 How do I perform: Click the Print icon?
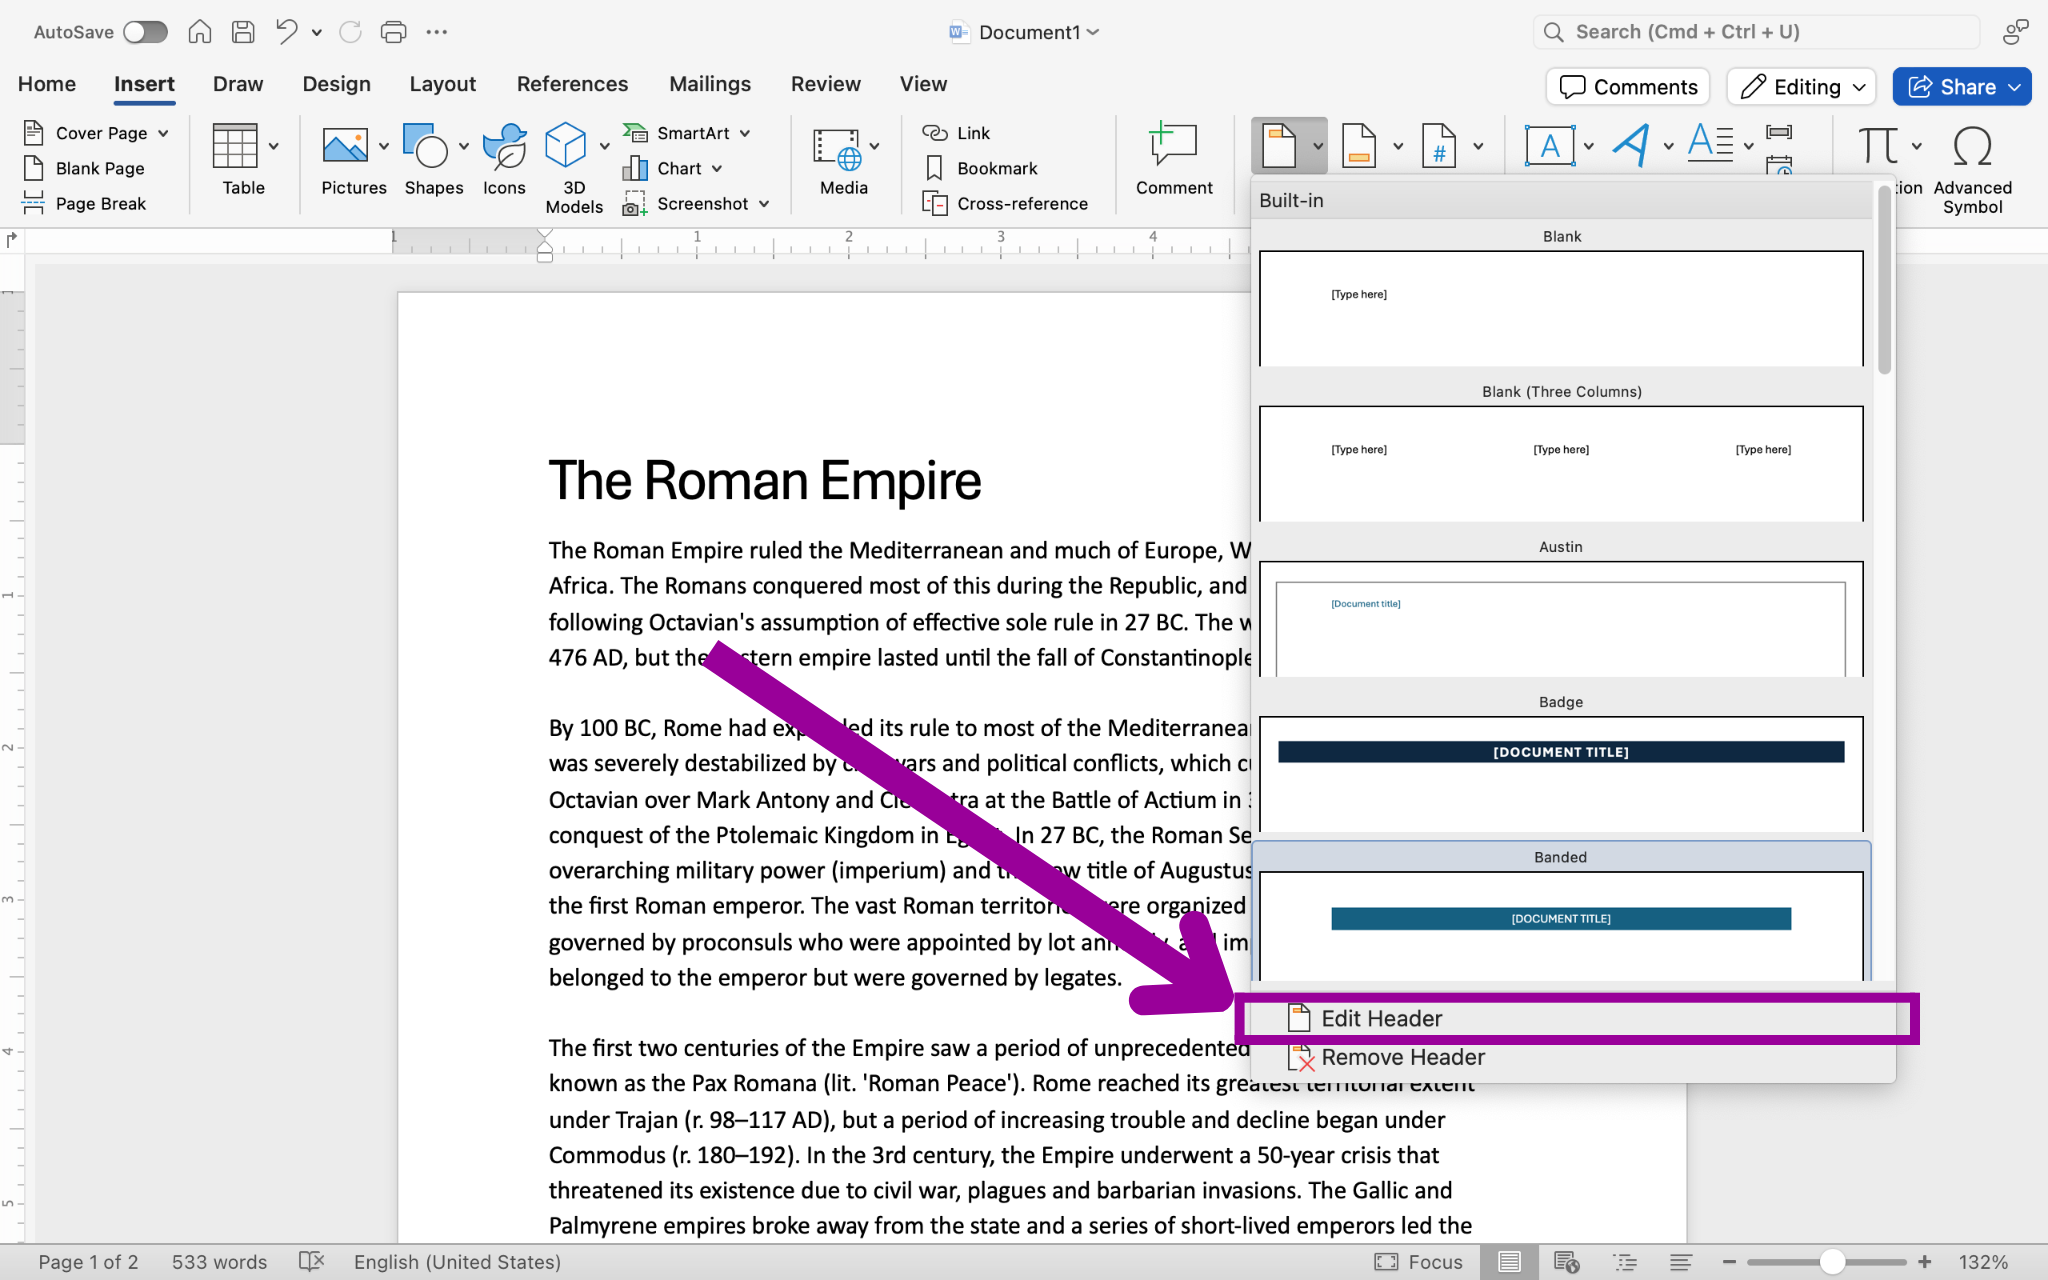point(393,32)
